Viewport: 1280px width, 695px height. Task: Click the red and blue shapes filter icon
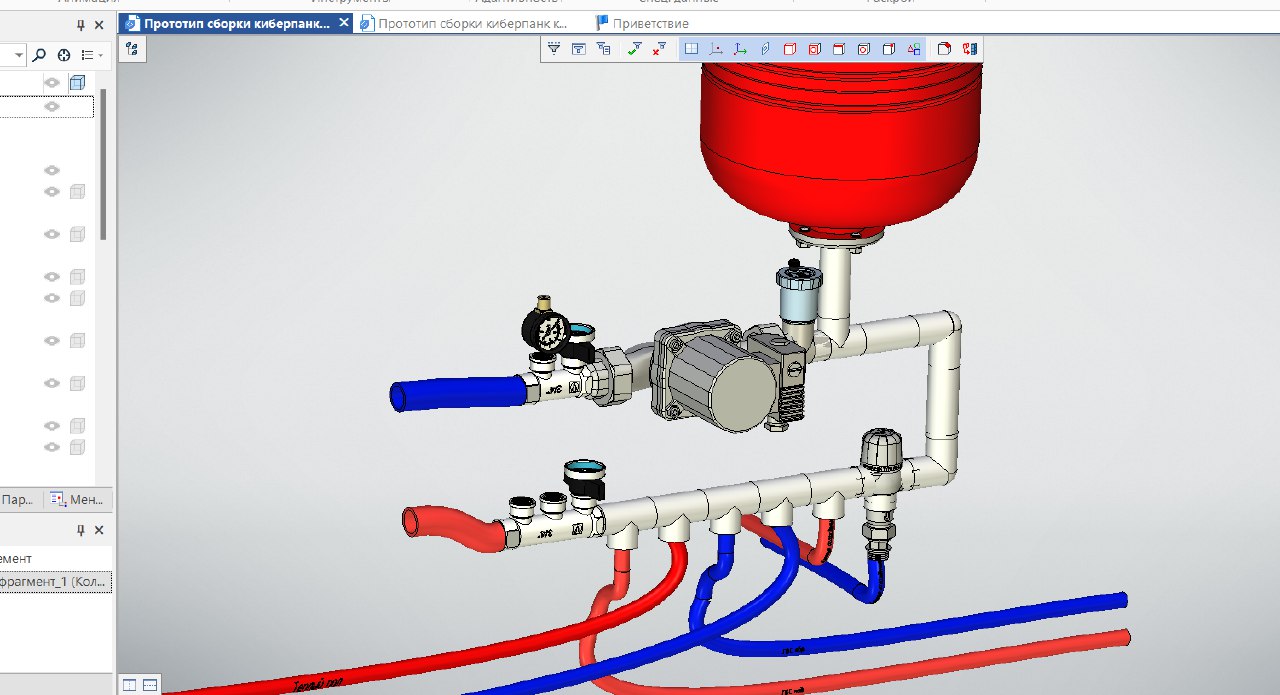point(914,48)
